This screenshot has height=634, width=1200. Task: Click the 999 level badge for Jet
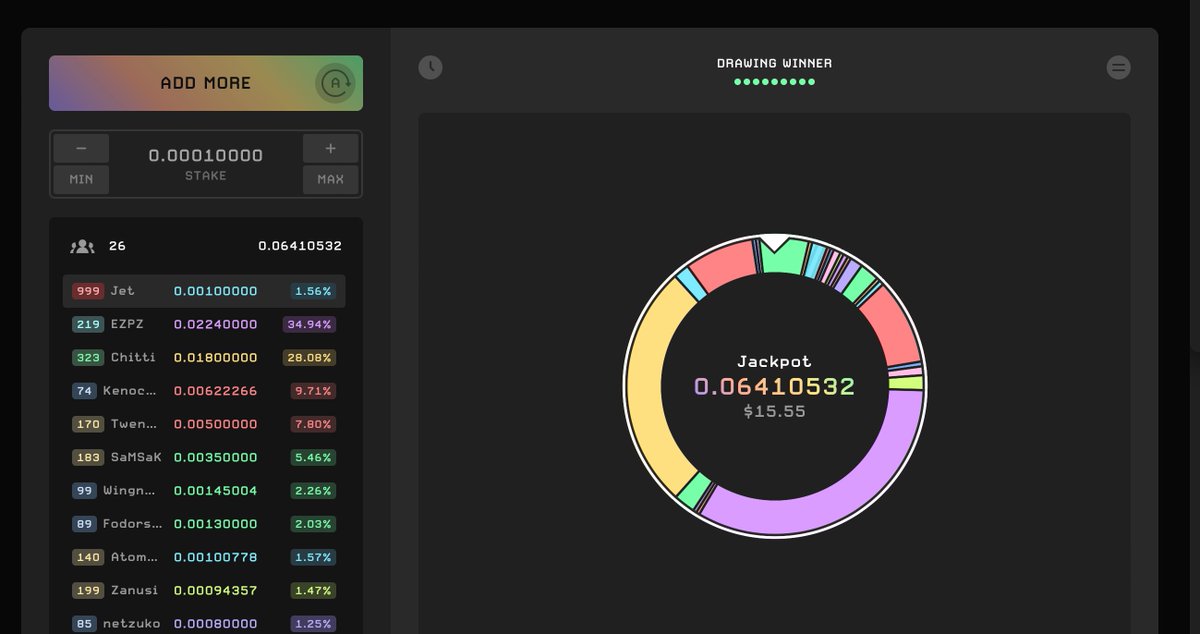tap(88, 291)
